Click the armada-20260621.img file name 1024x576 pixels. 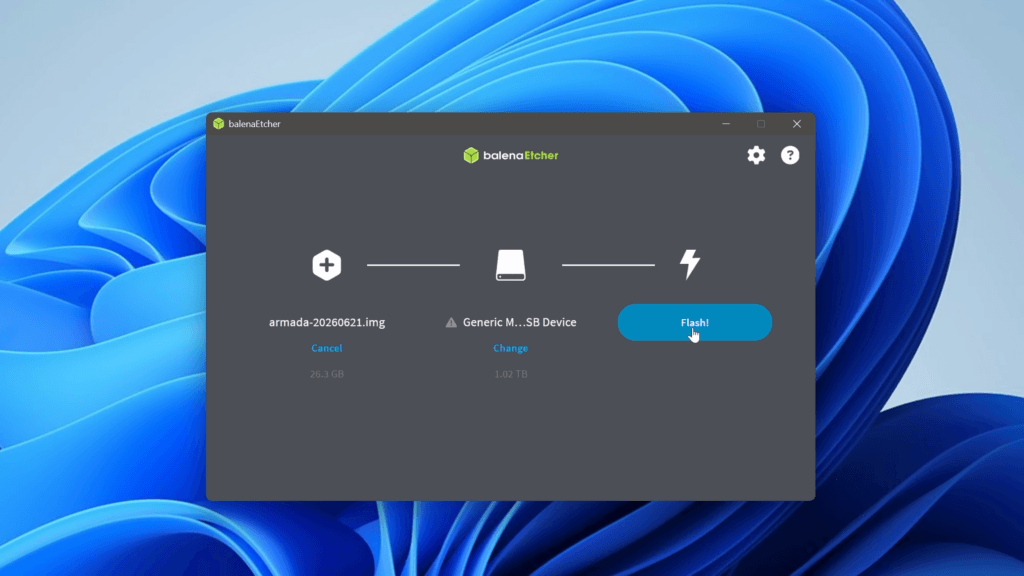tap(327, 322)
